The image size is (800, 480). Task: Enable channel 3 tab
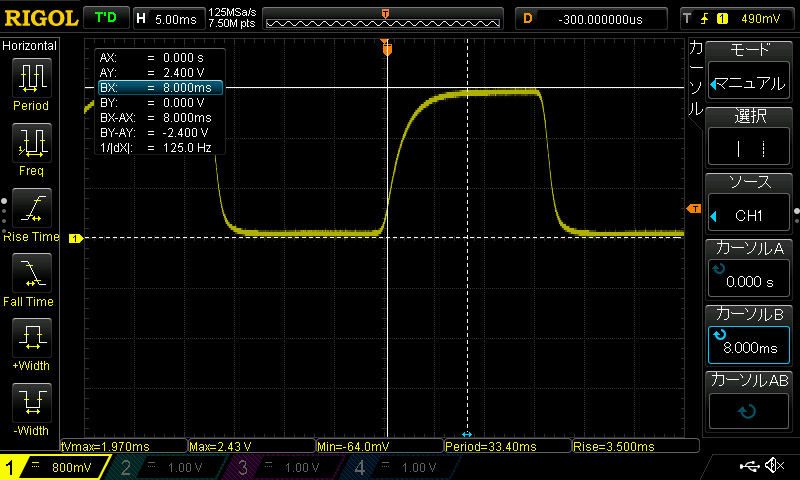point(285,467)
